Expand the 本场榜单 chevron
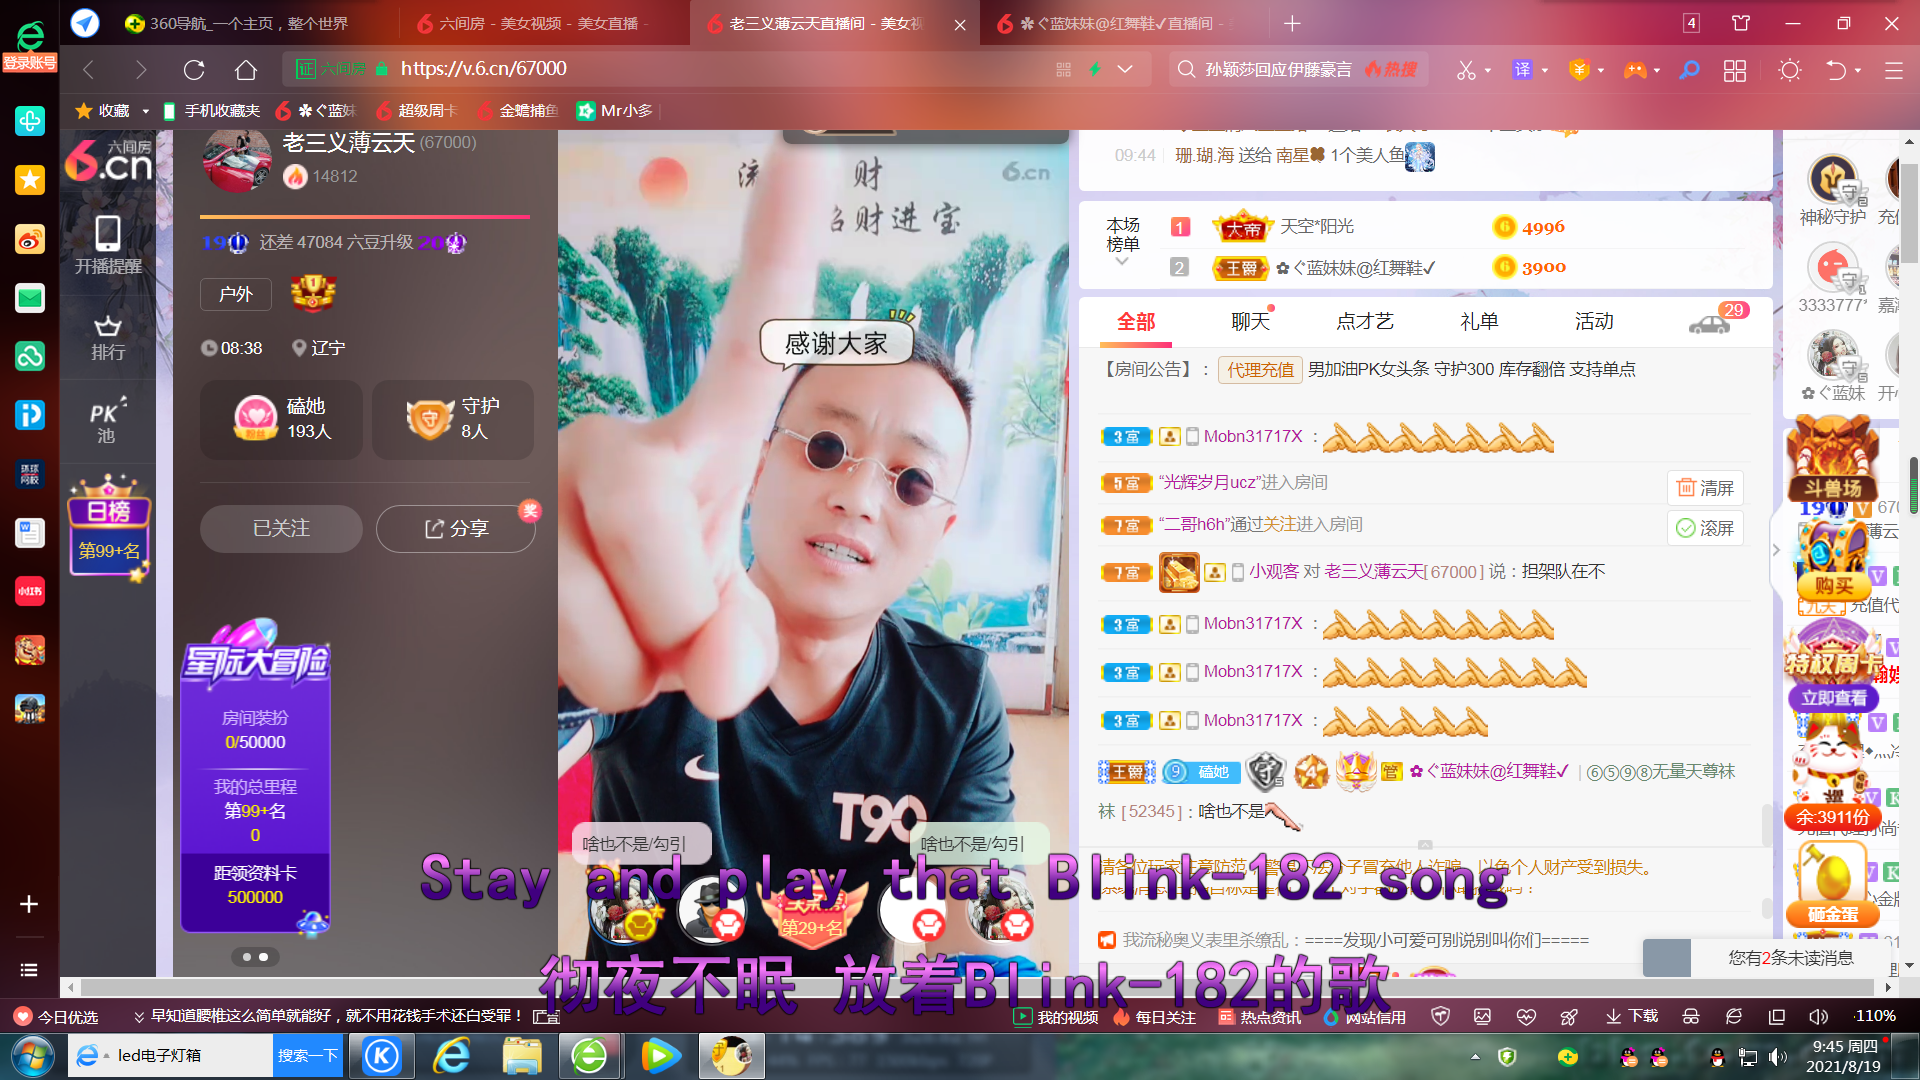This screenshot has height=1080, width=1920. (x=1122, y=261)
